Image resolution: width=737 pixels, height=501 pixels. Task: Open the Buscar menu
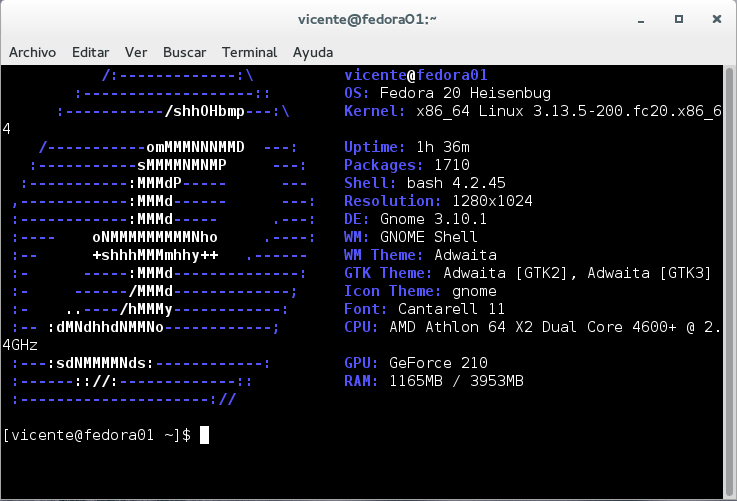point(184,52)
